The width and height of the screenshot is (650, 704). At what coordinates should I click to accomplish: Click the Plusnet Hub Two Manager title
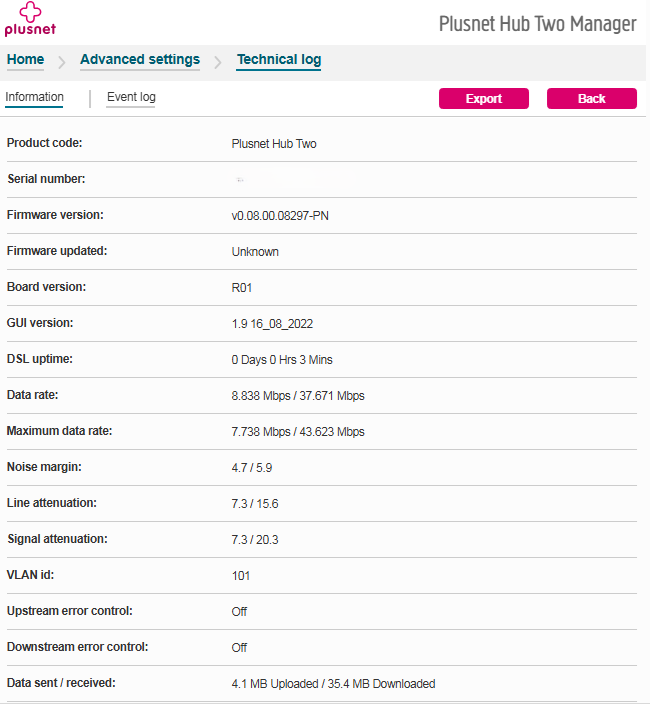click(537, 24)
